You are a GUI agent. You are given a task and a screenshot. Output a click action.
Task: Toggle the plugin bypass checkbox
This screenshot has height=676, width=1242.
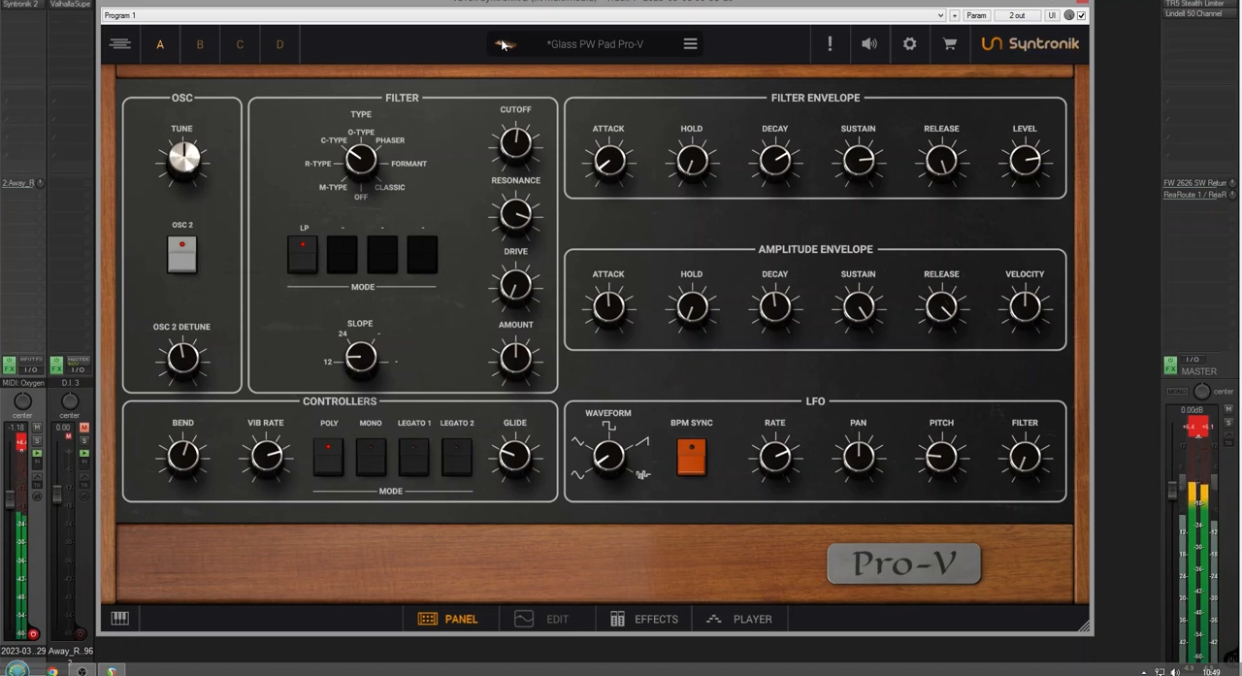click(x=1082, y=16)
